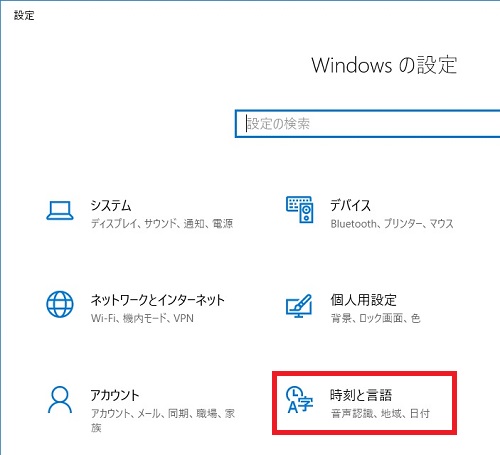The height and width of the screenshot is (455, 500).
Task: Open the システム settings category
Action: pyautogui.click(x=111, y=205)
